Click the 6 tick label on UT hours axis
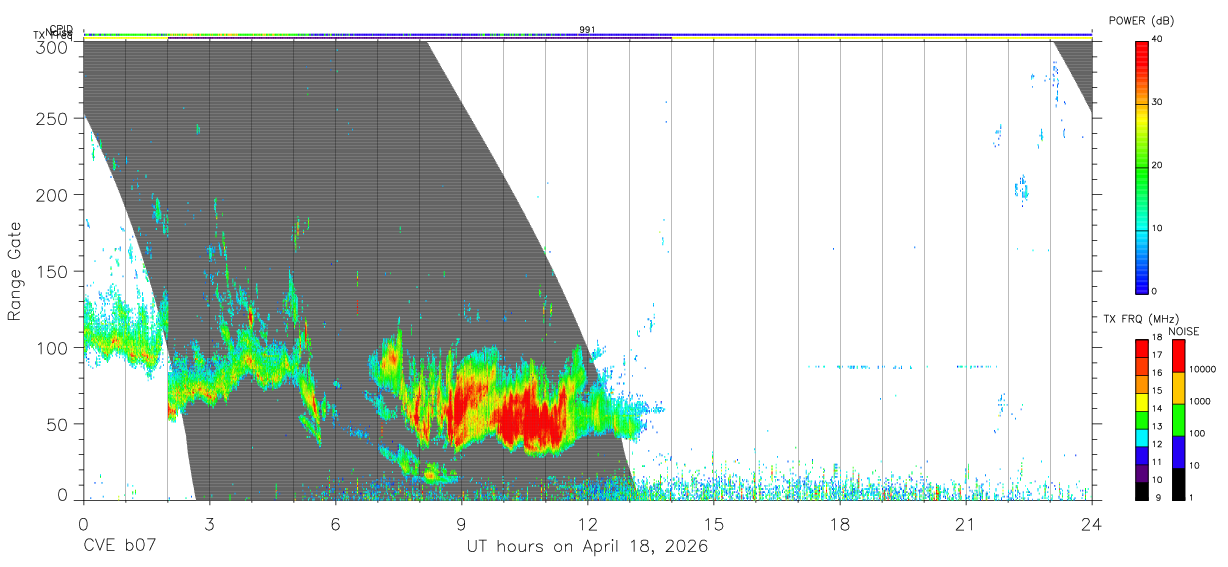 click(336, 524)
